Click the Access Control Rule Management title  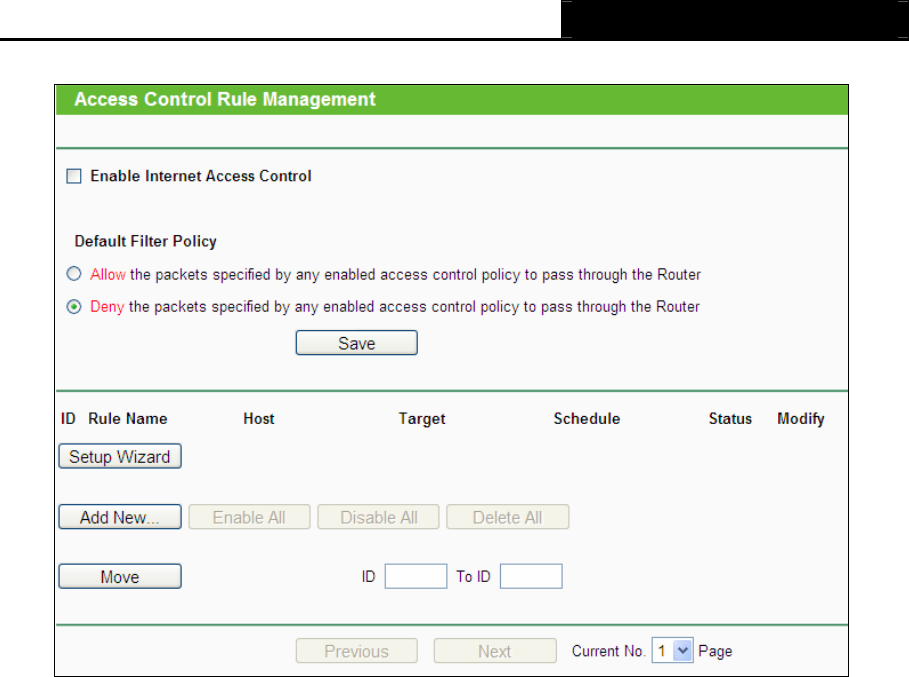(225, 99)
